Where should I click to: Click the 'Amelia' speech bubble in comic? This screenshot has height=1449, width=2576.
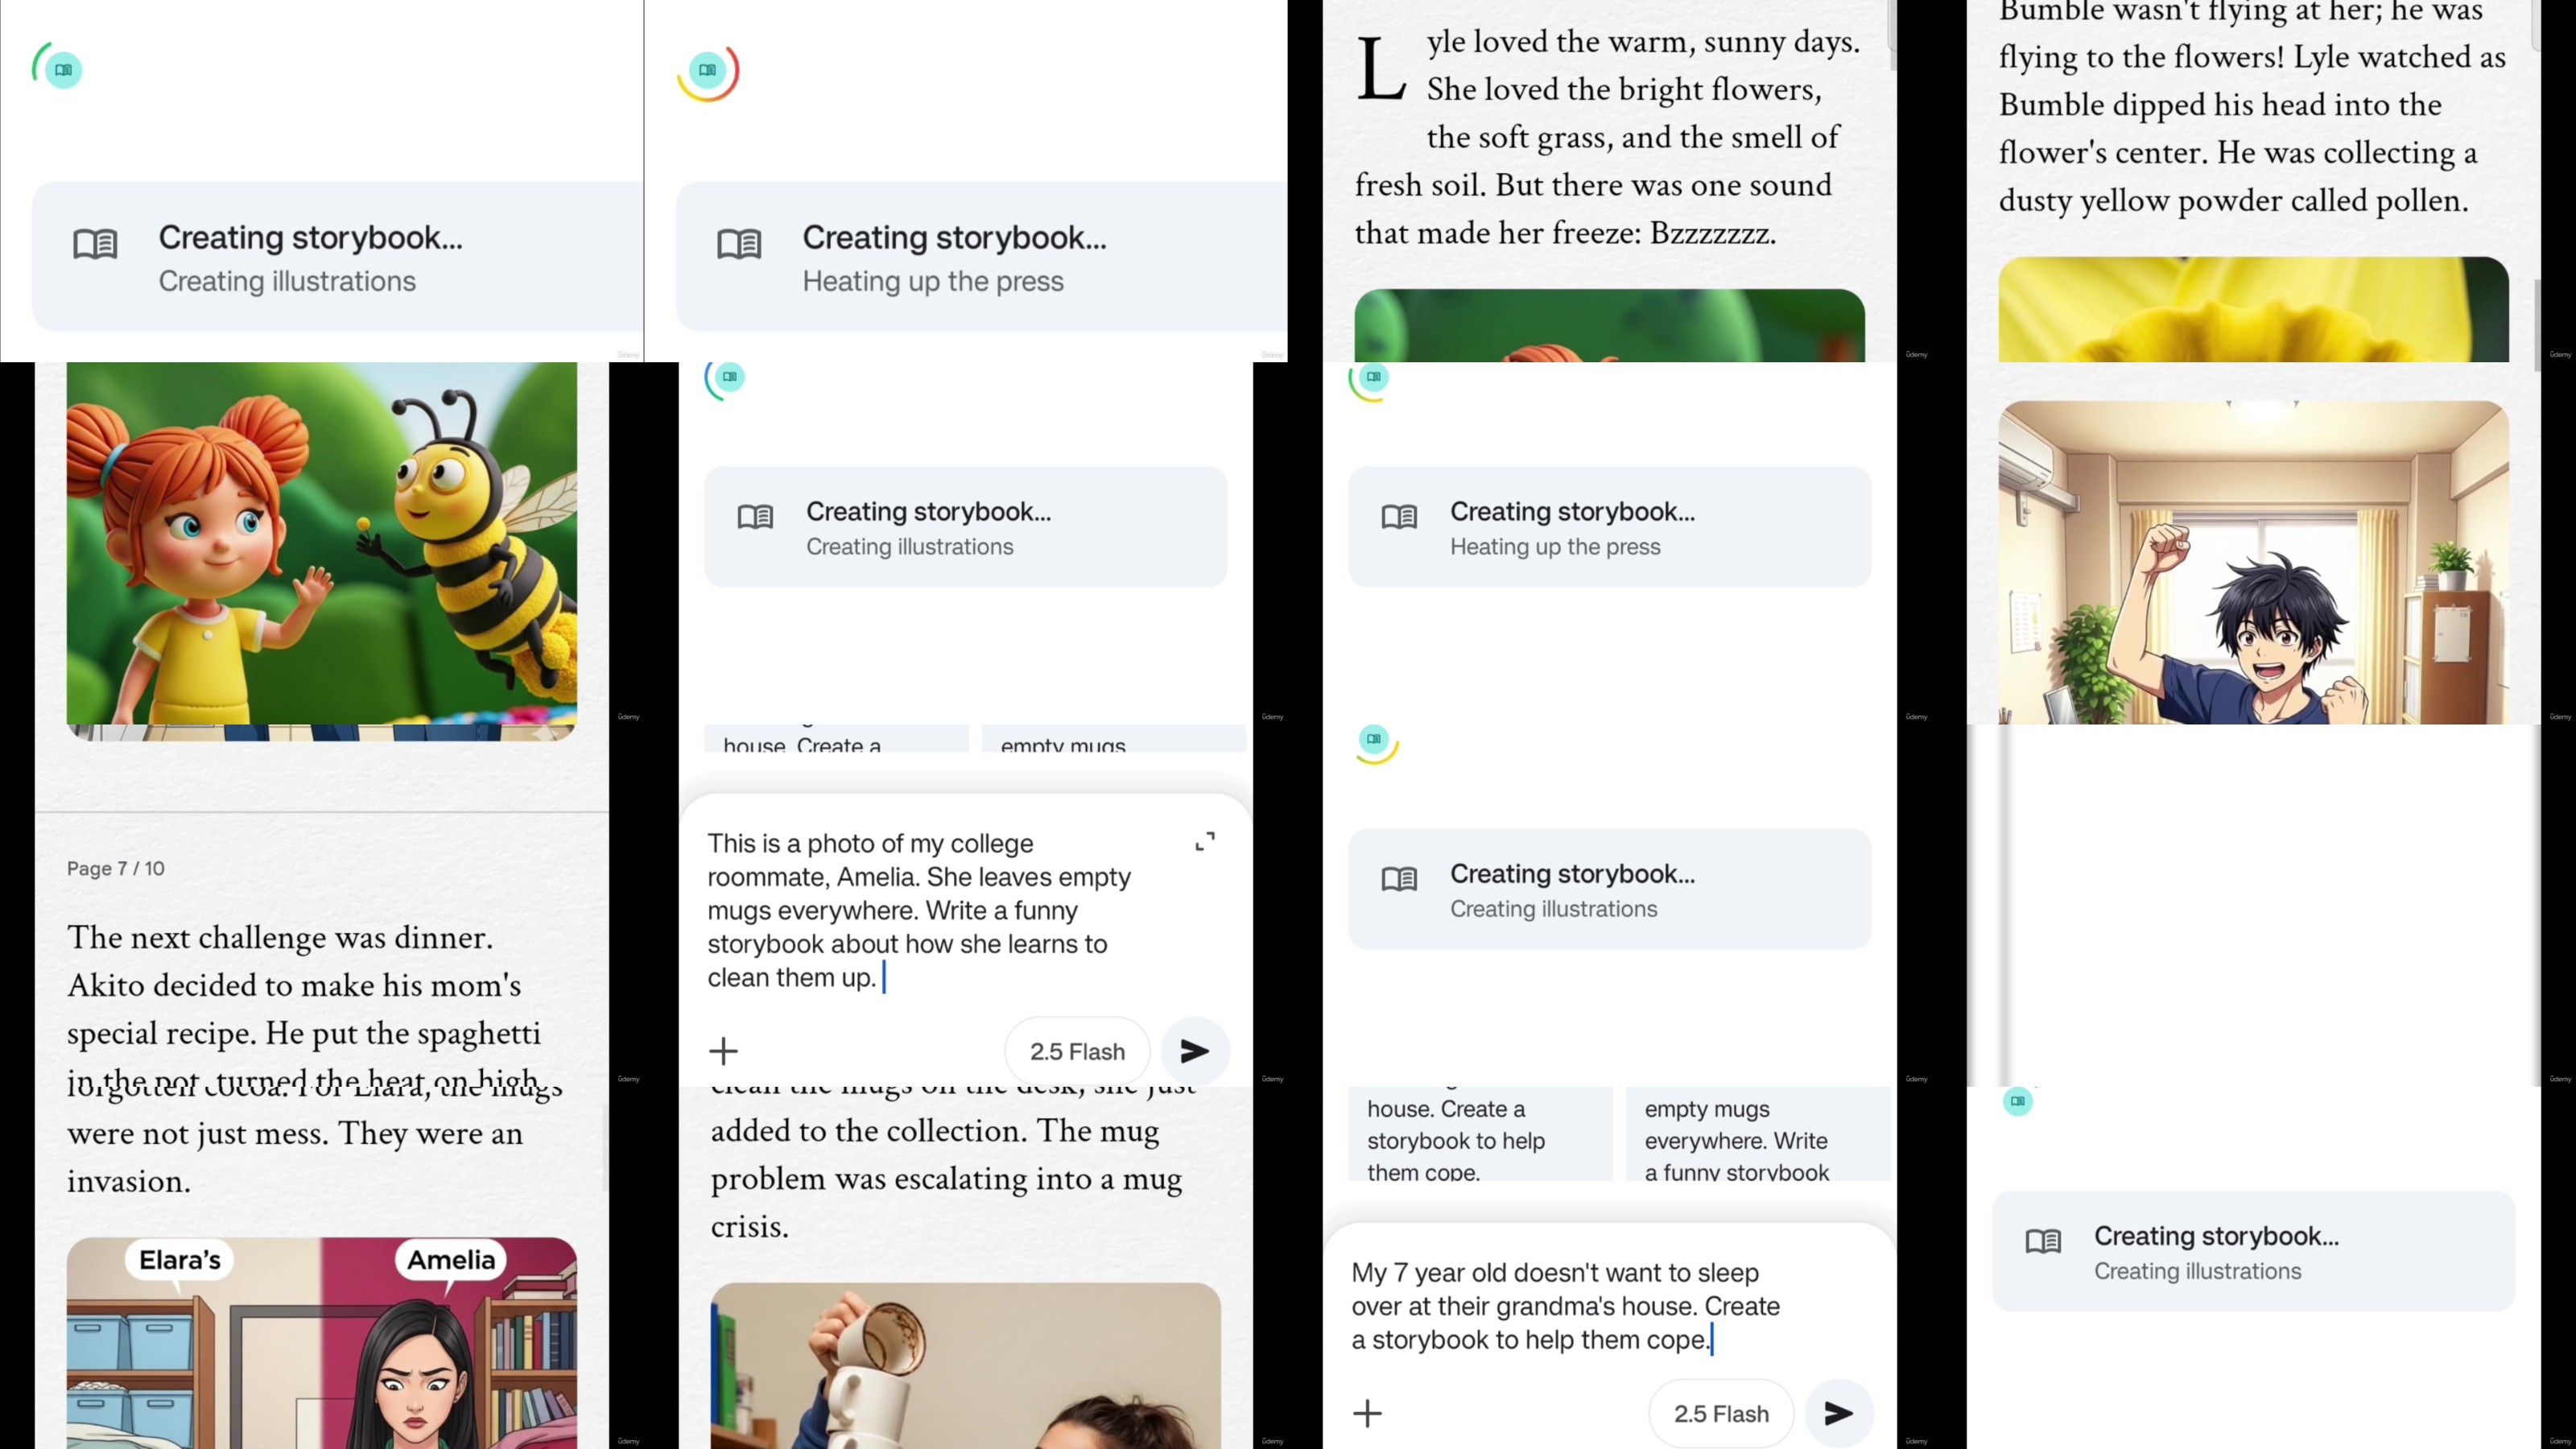point(451,1260)
